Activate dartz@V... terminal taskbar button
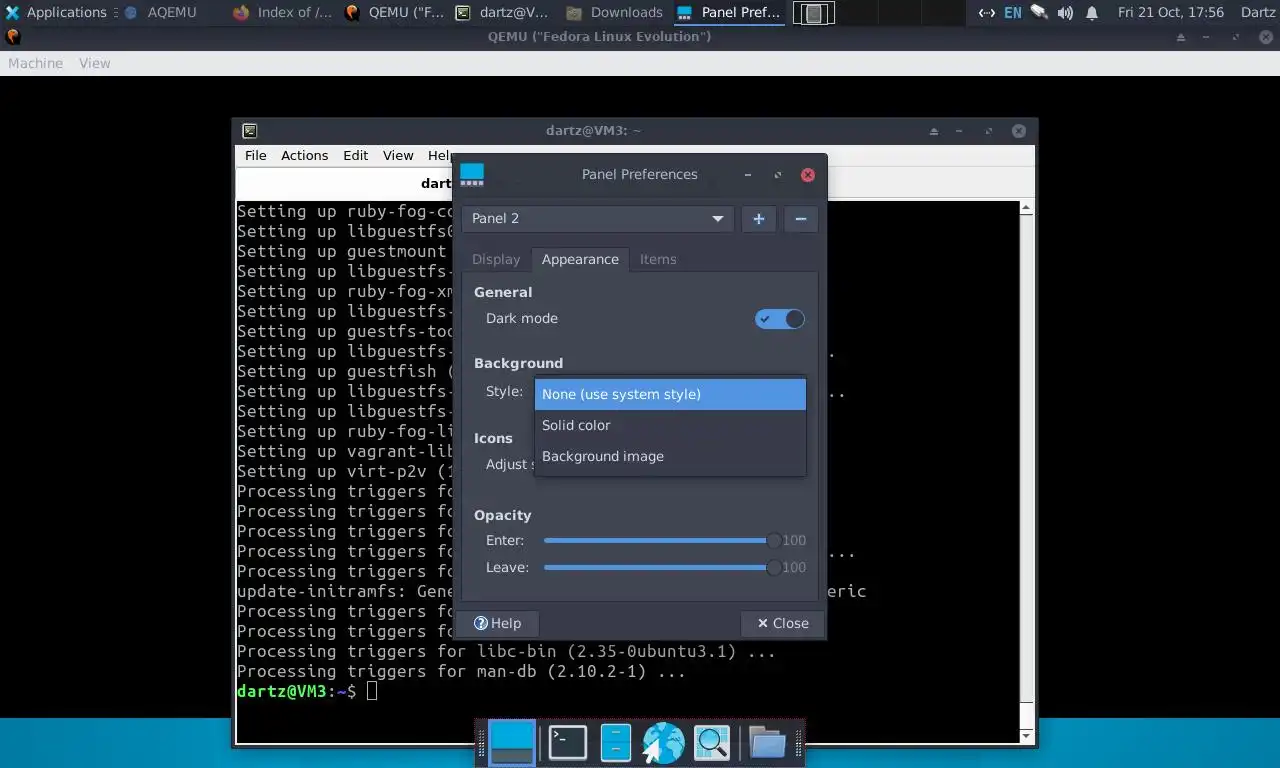The image size is (1280, 768). (503, 13)
